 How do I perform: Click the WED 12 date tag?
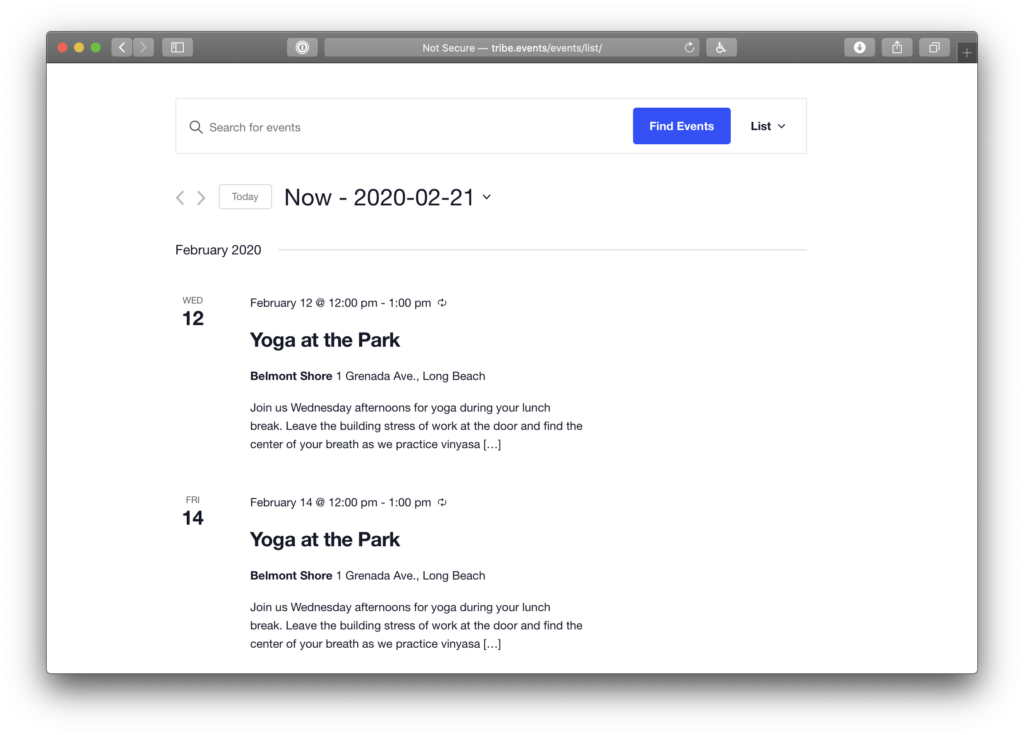click(193, 311)
